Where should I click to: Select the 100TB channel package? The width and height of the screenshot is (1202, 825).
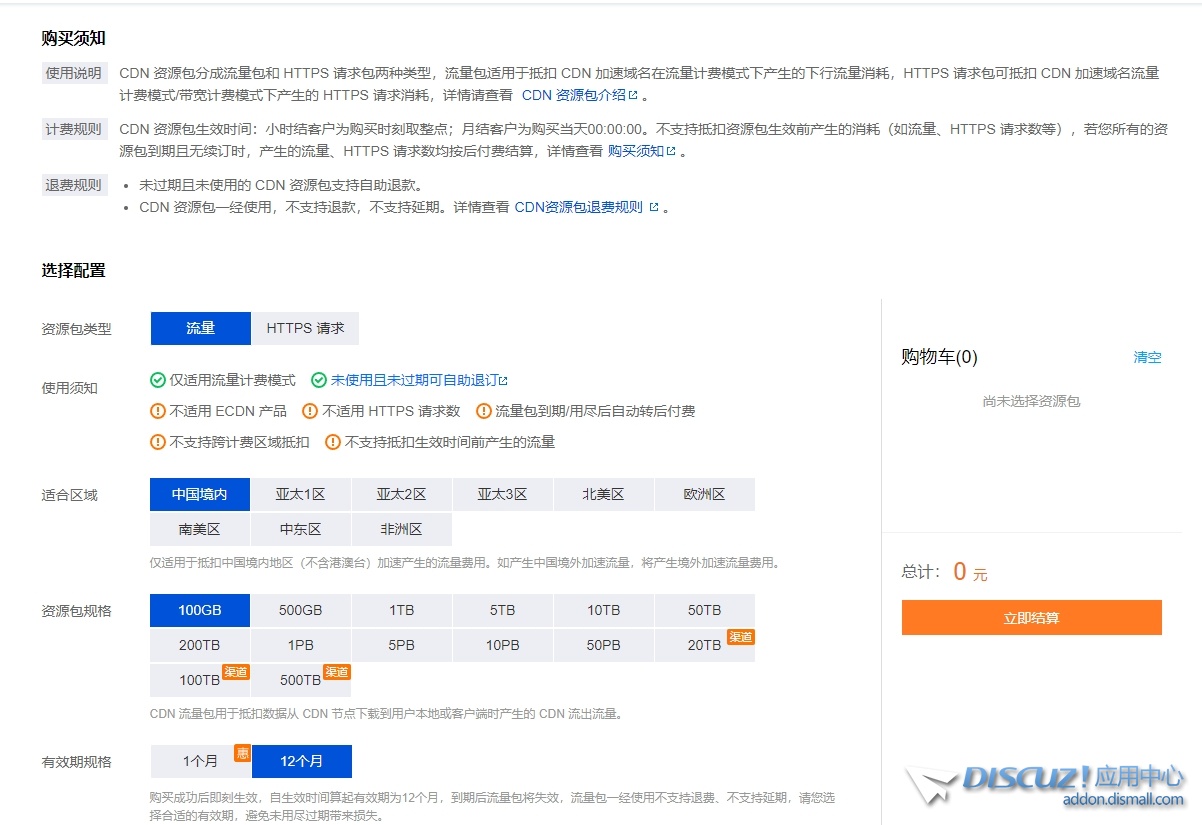click(200, 680)
